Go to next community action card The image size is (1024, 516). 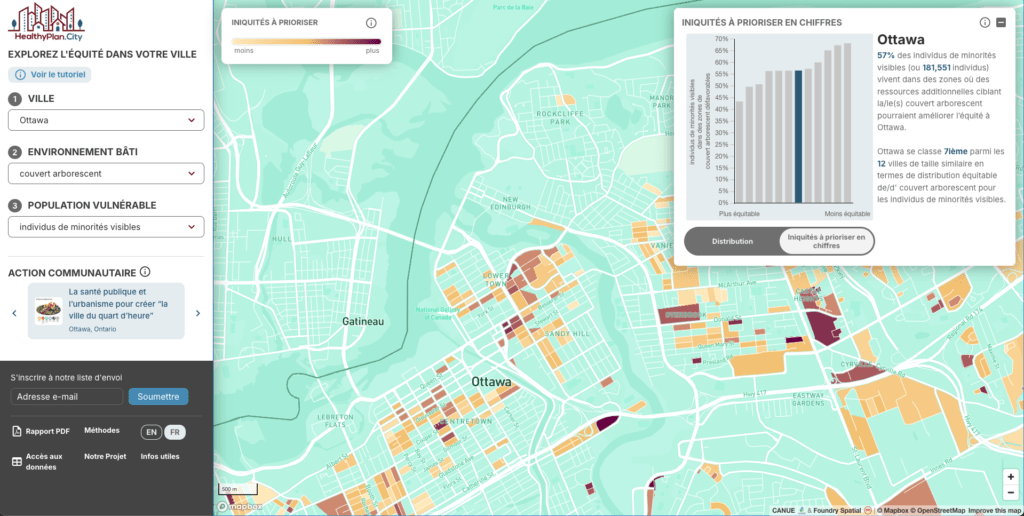point(198,313)
